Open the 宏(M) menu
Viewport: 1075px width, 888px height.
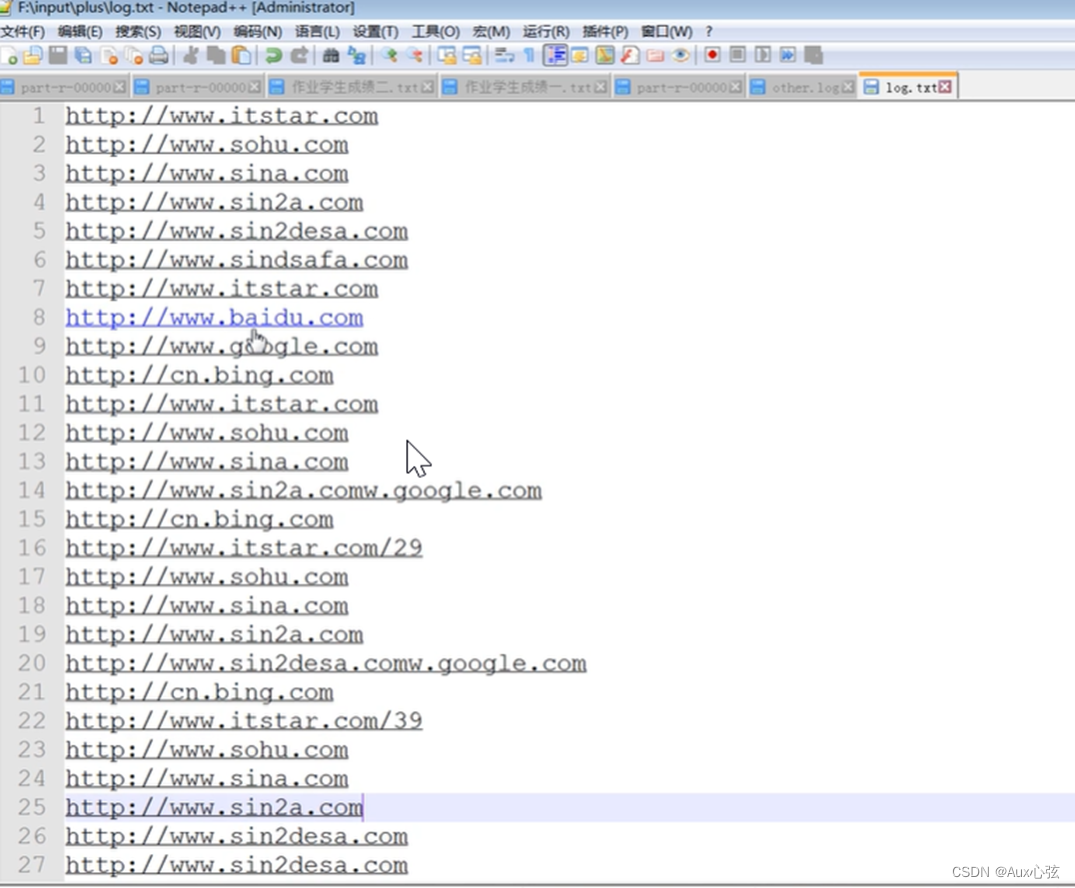pyautogui.click(x=490, y=31)
